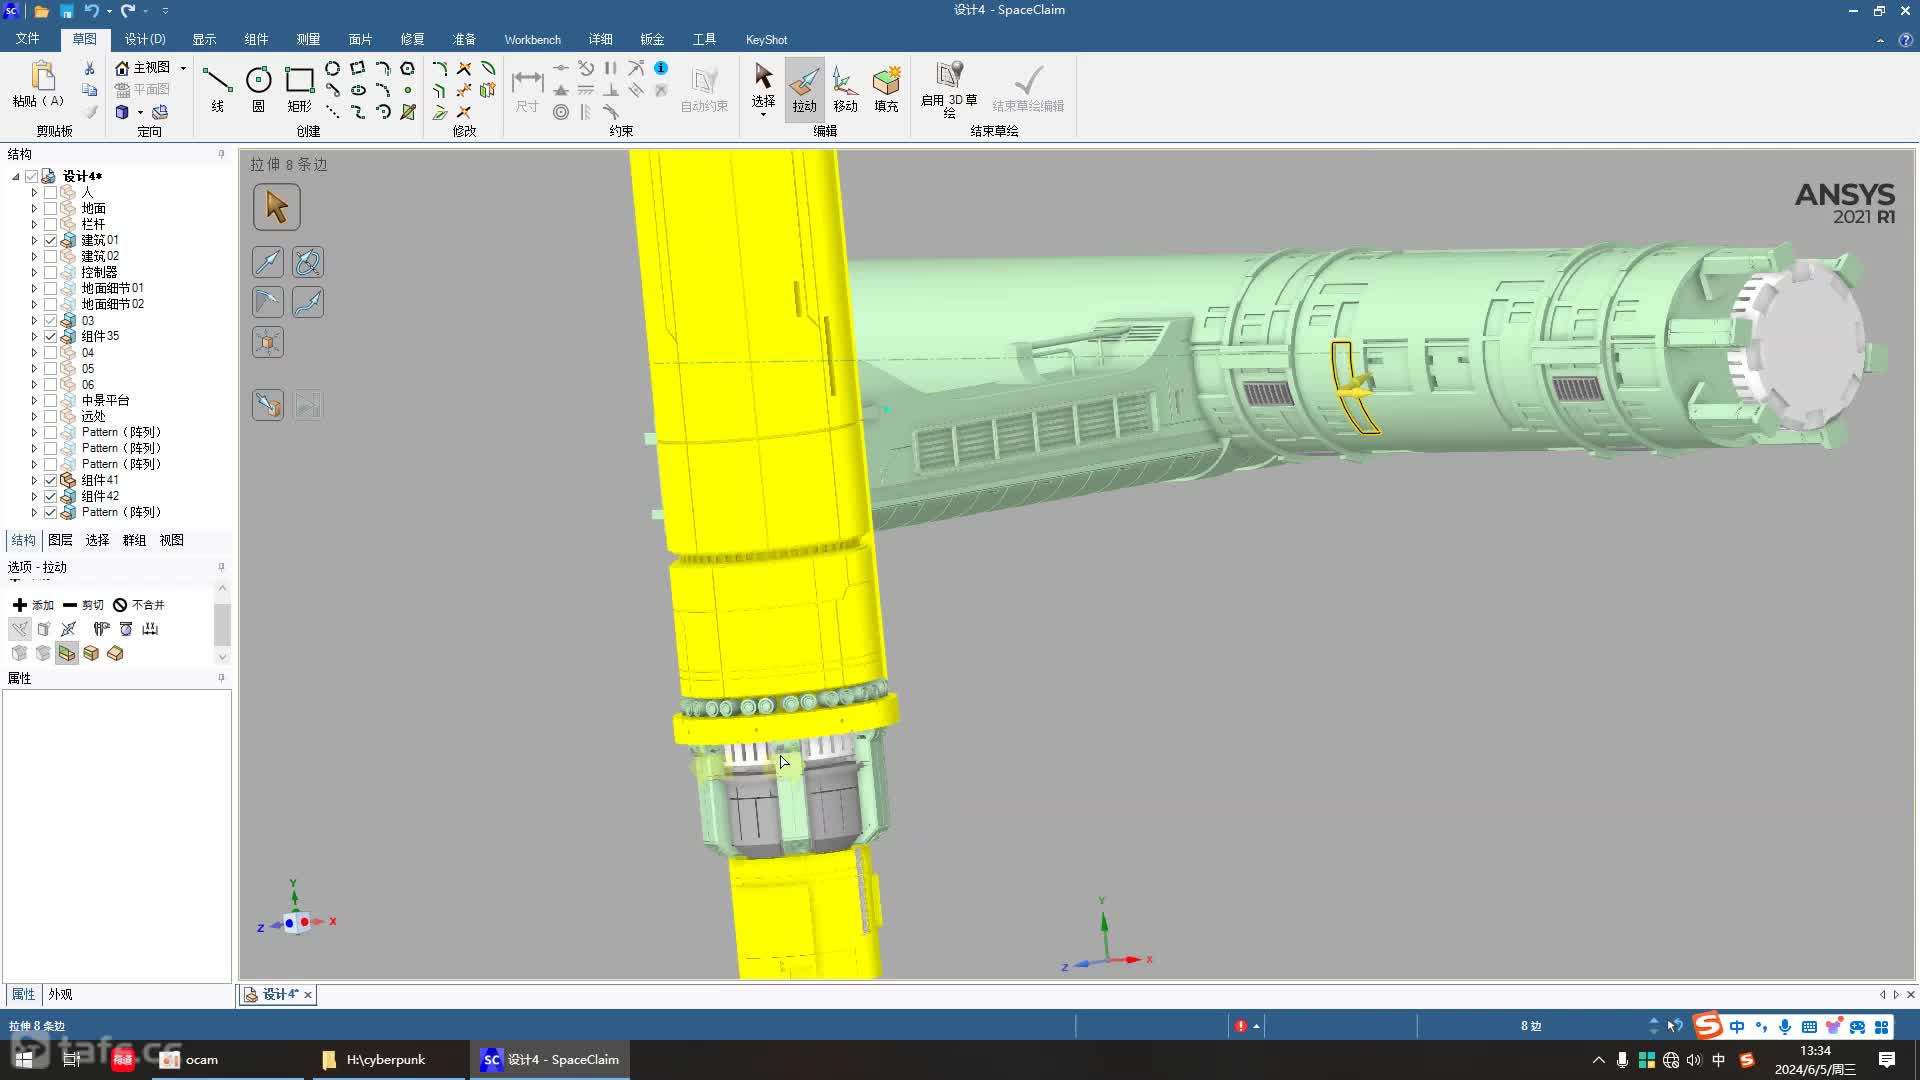This screenshot has width=1920, height=1080.
Task: Collapse the 设计4 root tree node
Action: (16, 176)
